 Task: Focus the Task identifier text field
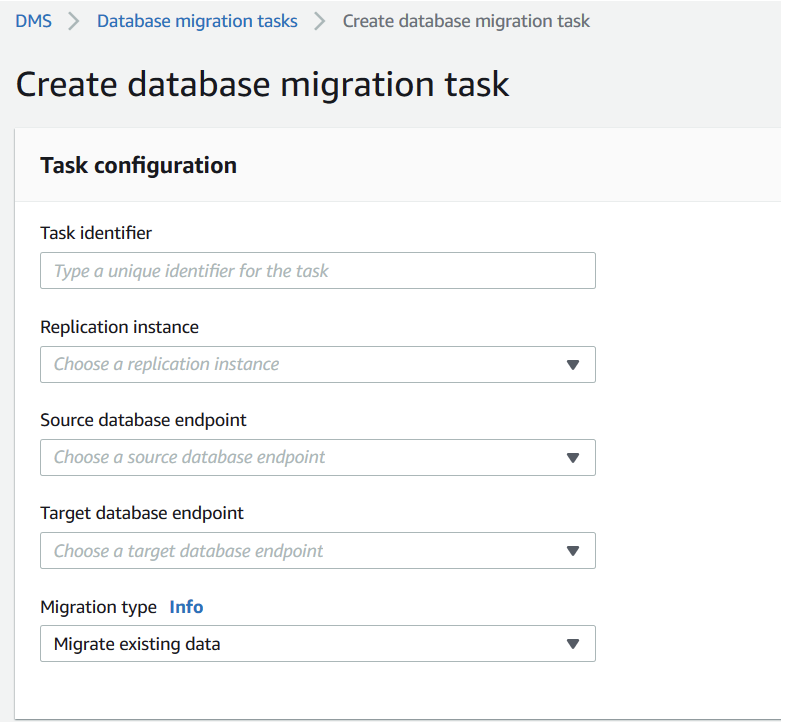point(318,270)
